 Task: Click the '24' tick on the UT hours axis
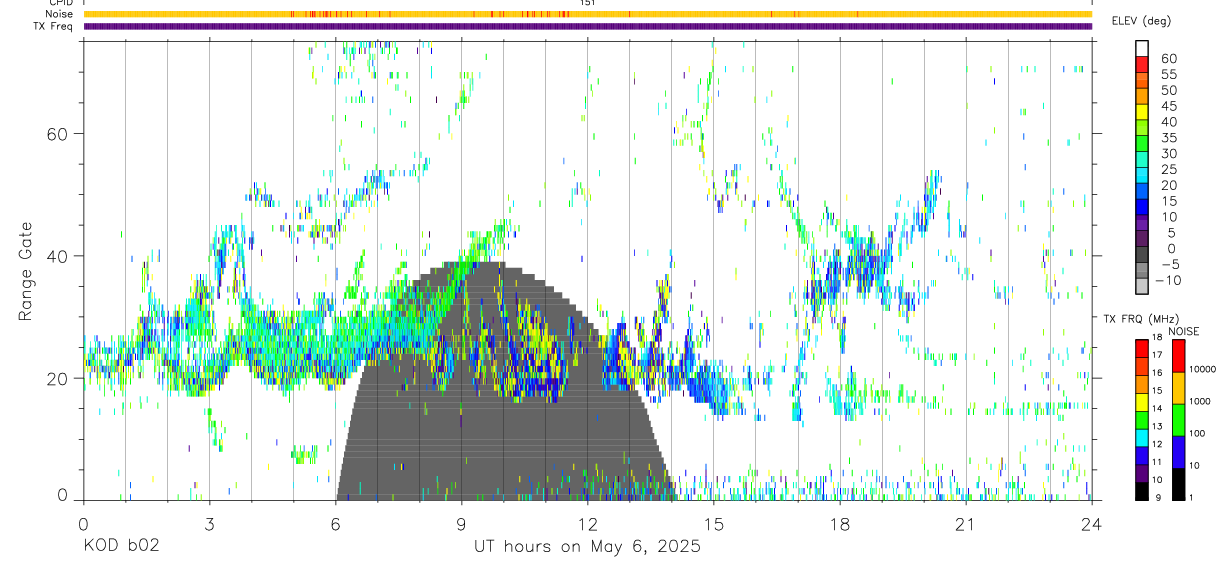pos(1092,523)
